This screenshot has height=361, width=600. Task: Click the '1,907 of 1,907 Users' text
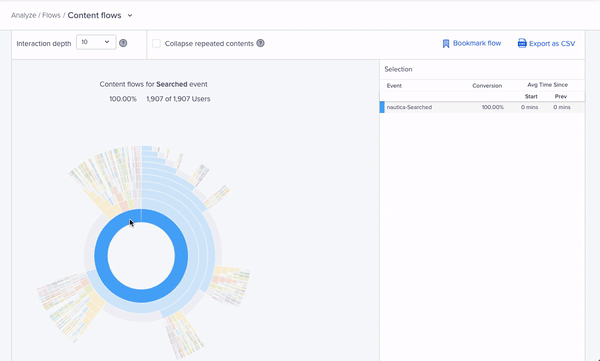tap(178, 99)
